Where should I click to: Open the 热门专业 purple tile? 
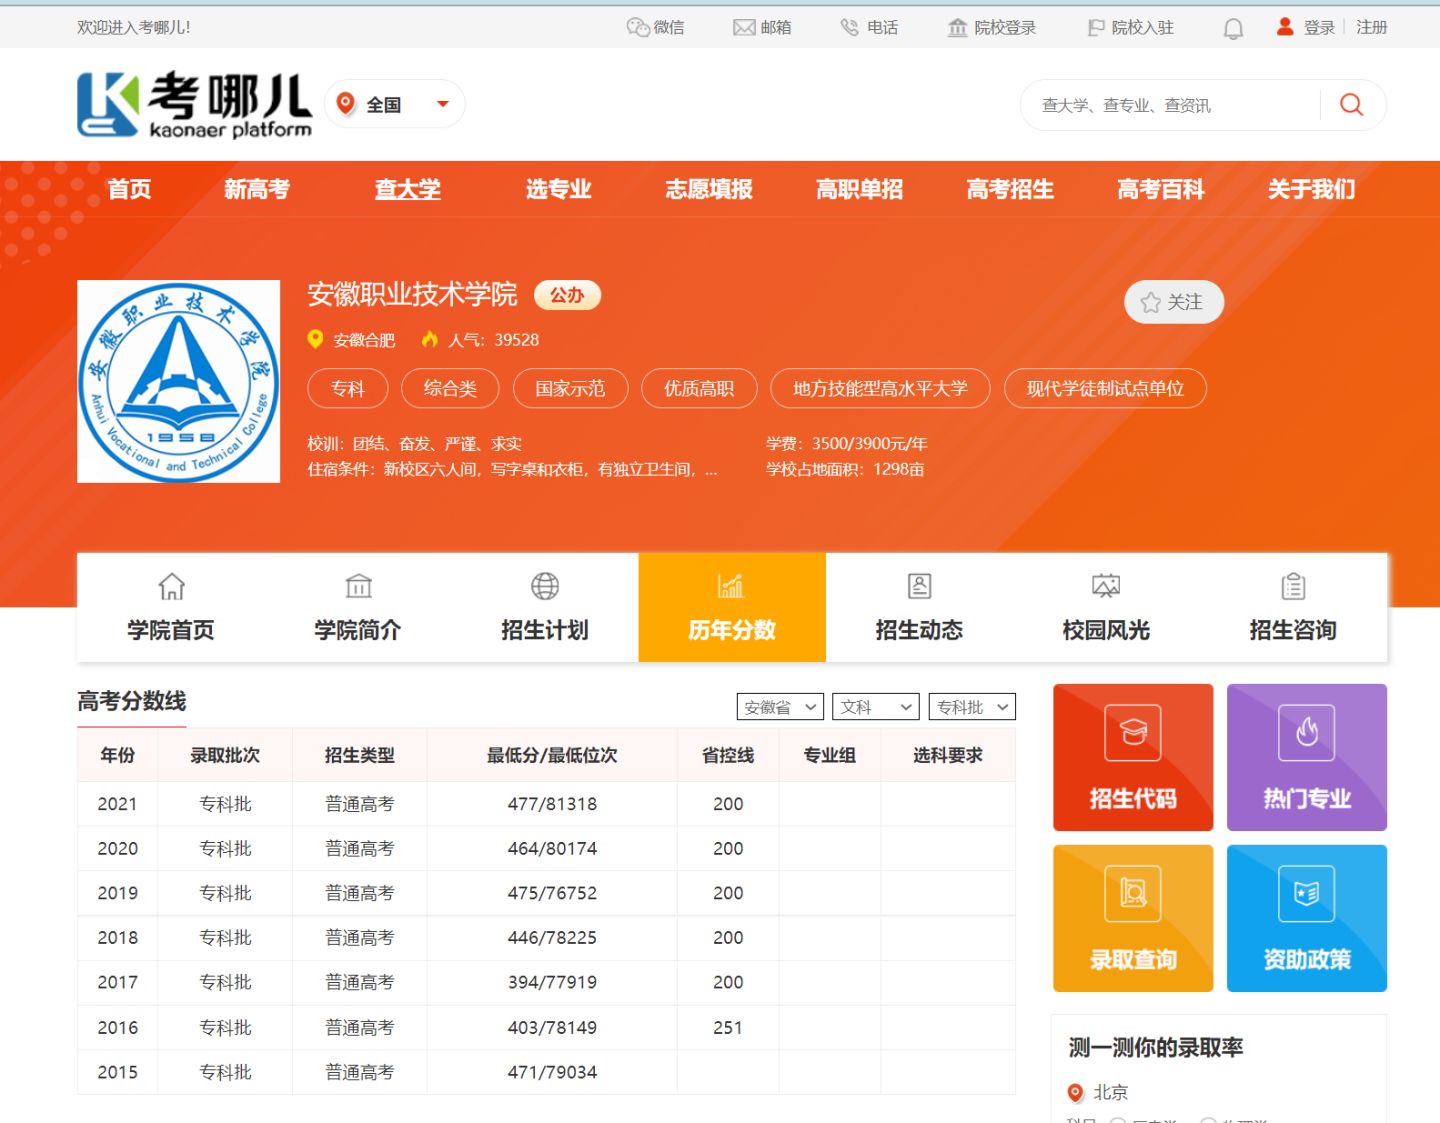click(x=1307, y=757)
